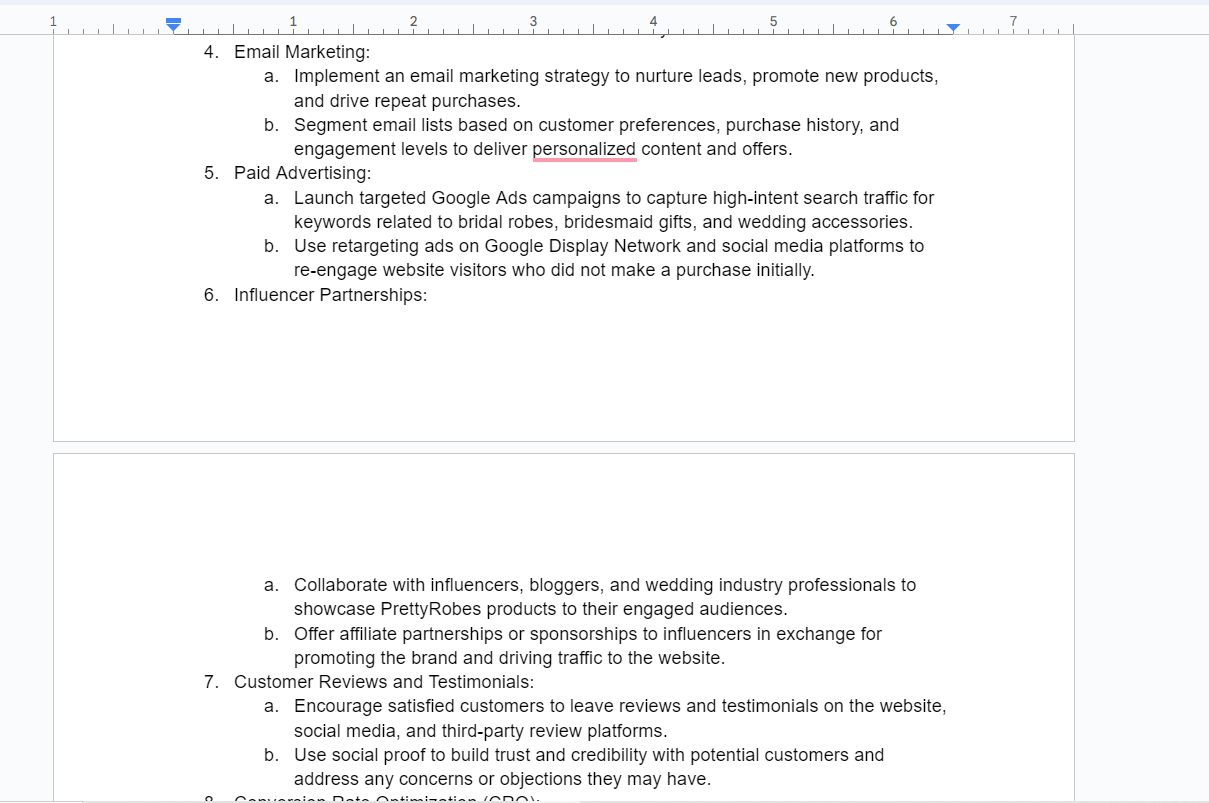Viewport: 1209px width, 803px height.
Task: Click the line starting "Segment email lists based on"
Action: (597, 125)
